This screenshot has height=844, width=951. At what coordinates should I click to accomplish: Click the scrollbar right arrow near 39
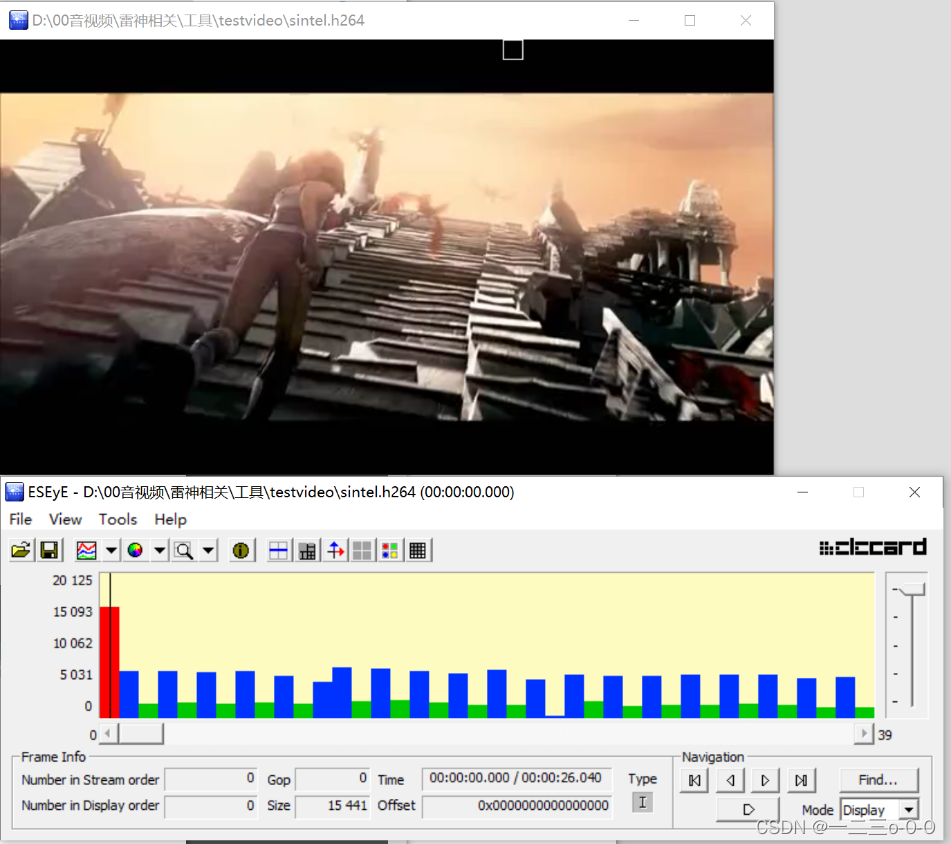click(864, 734)
